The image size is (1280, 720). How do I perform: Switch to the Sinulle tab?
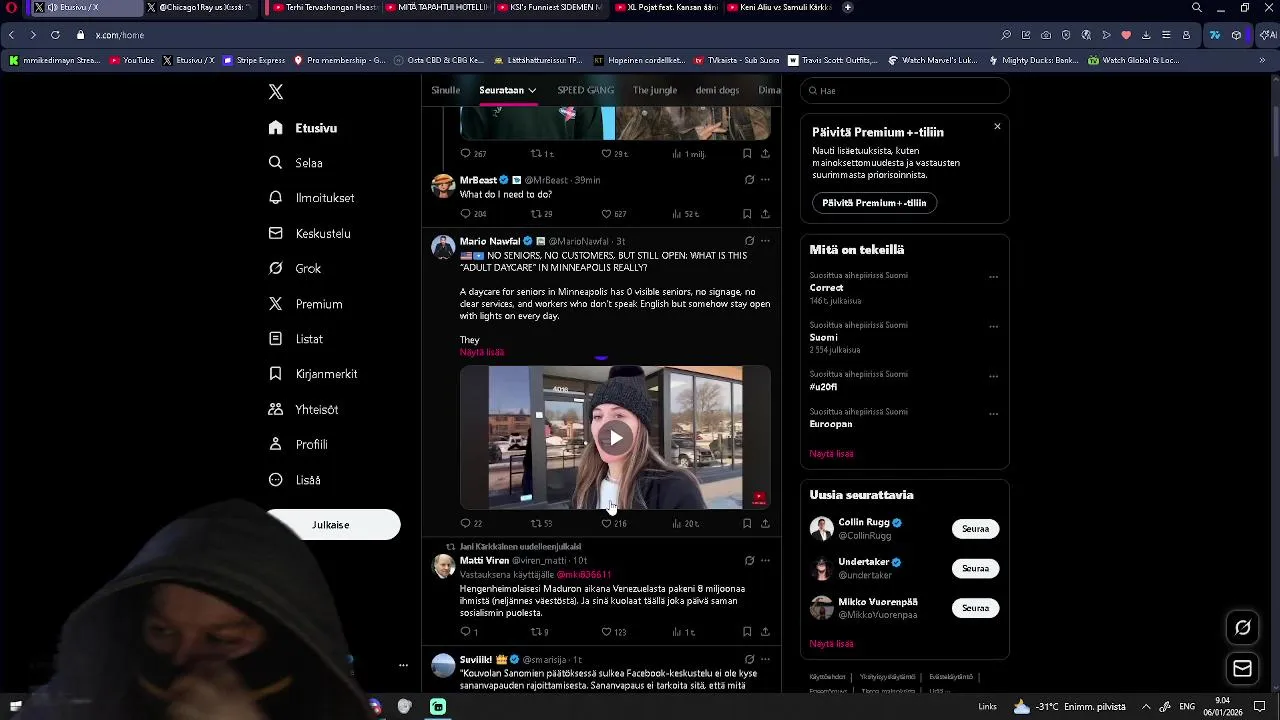coord(446,90)
